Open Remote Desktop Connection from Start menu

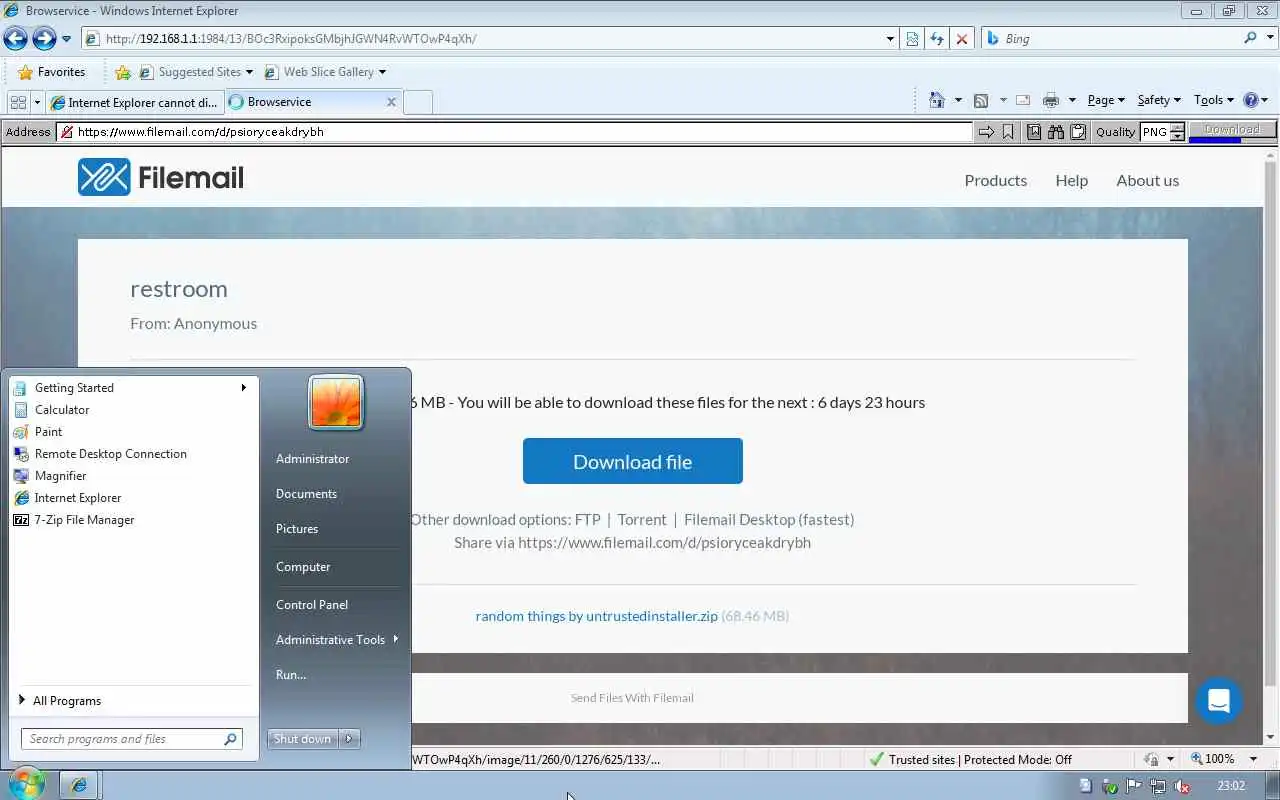tap(133, 454)
